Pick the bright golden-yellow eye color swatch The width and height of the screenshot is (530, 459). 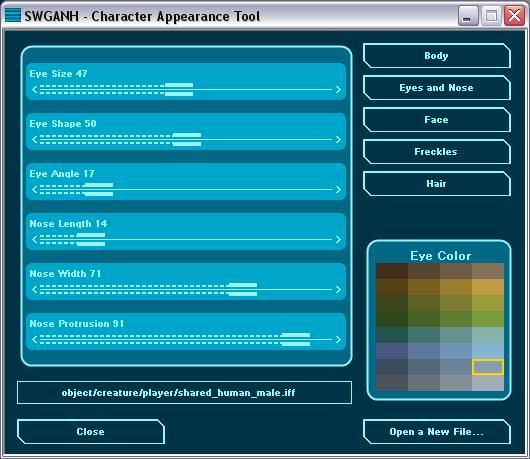point(488,287)
